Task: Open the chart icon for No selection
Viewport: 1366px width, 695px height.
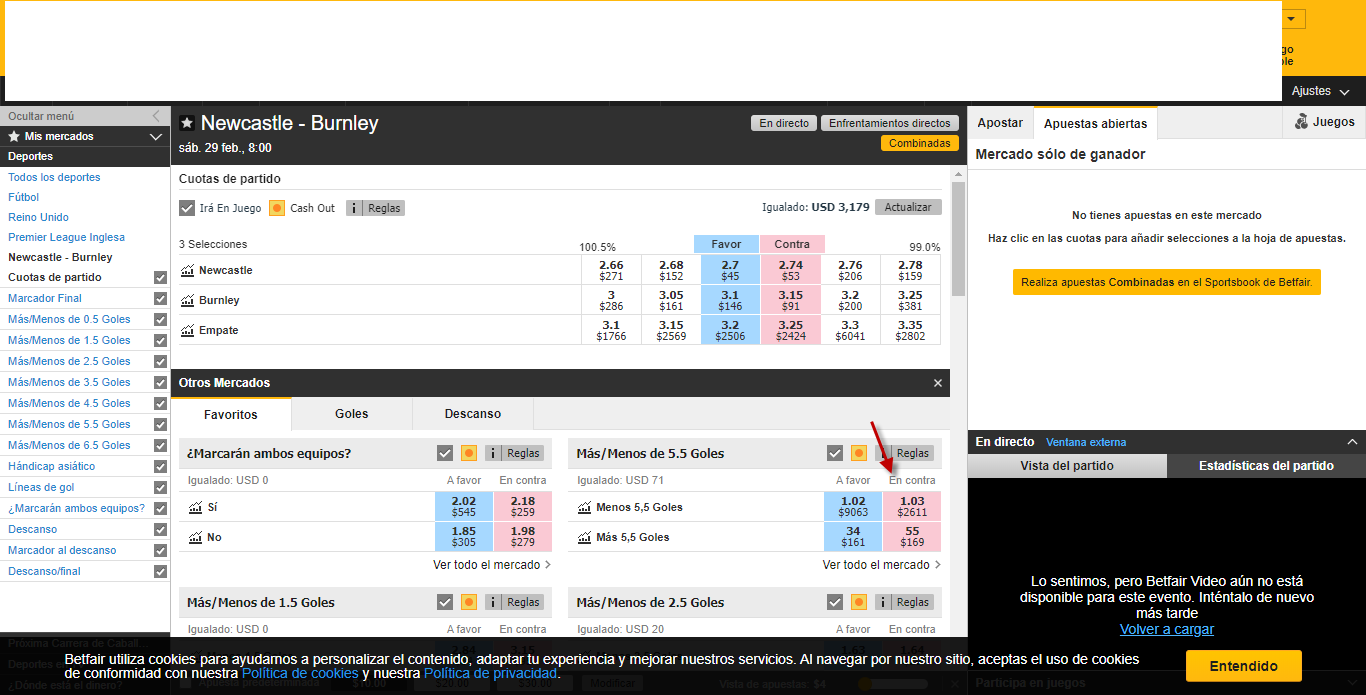Action: tap(195, 537)
